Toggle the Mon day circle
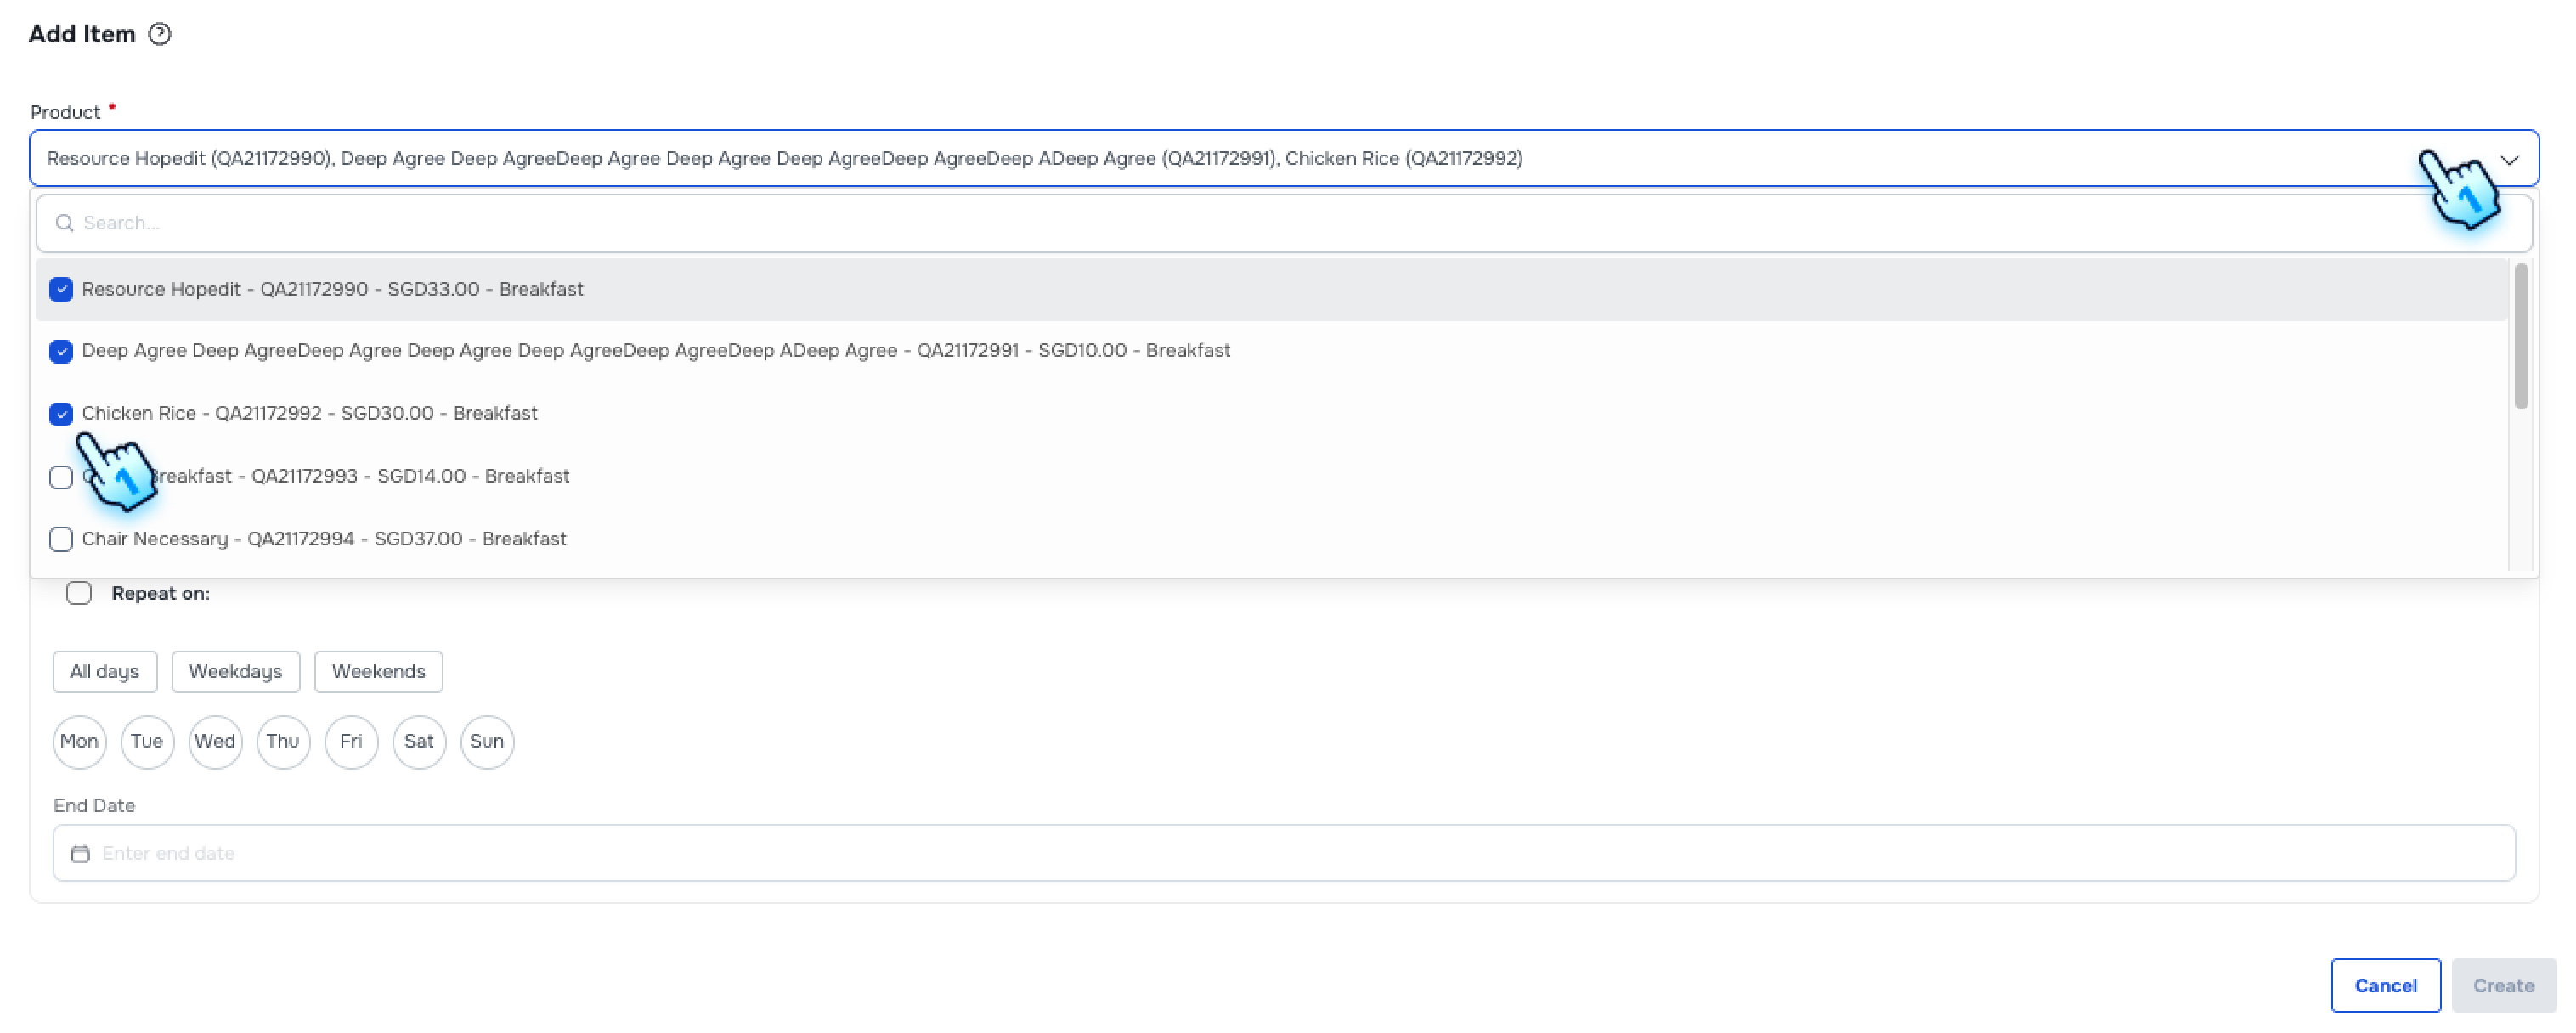Image resolution: width=2576 pixels, height=1033 pixels. [79, 742]
